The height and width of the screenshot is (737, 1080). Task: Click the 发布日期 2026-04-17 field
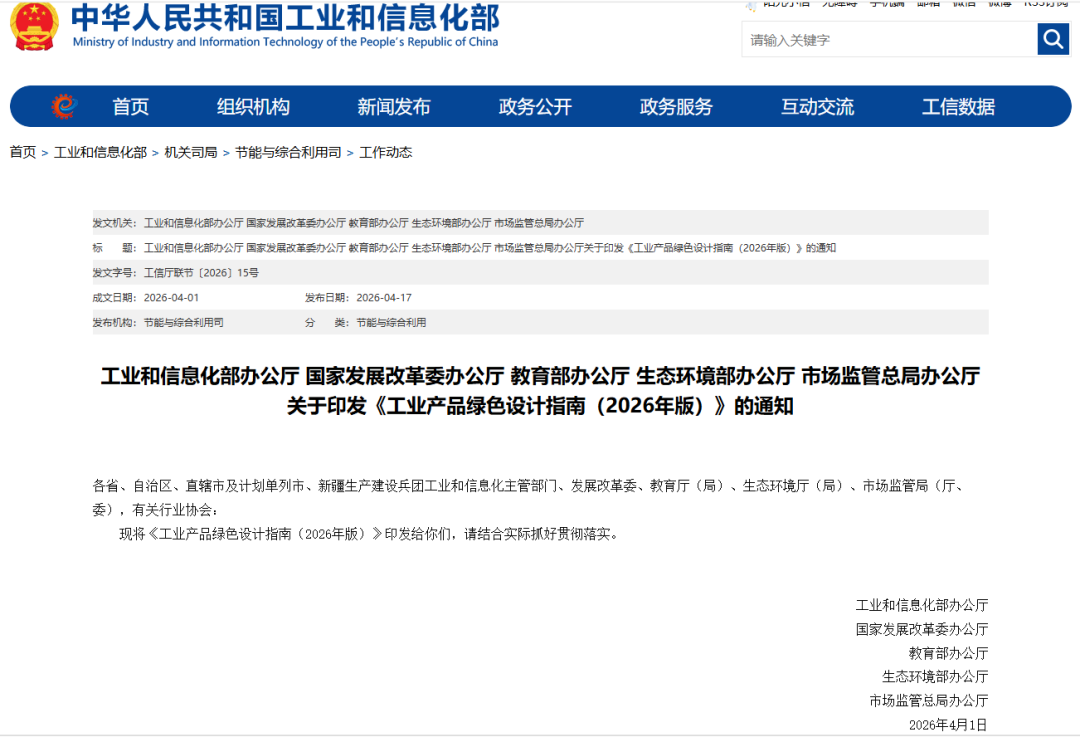point(358,298)
